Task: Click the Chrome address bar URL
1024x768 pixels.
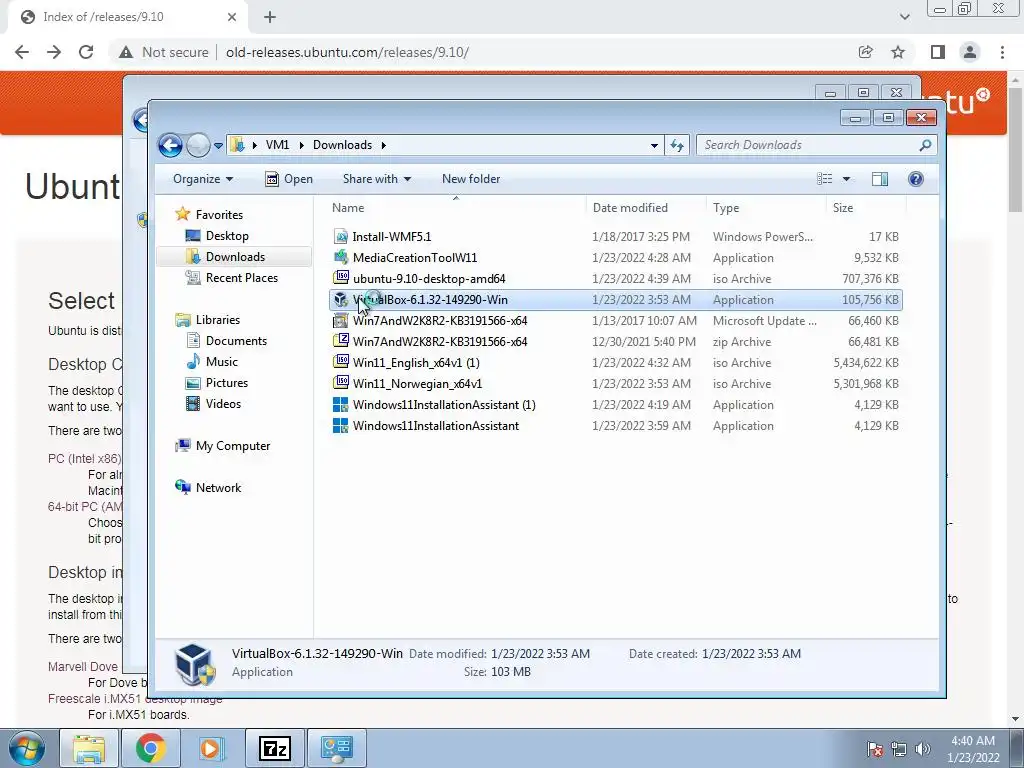Action: [347, 52]
